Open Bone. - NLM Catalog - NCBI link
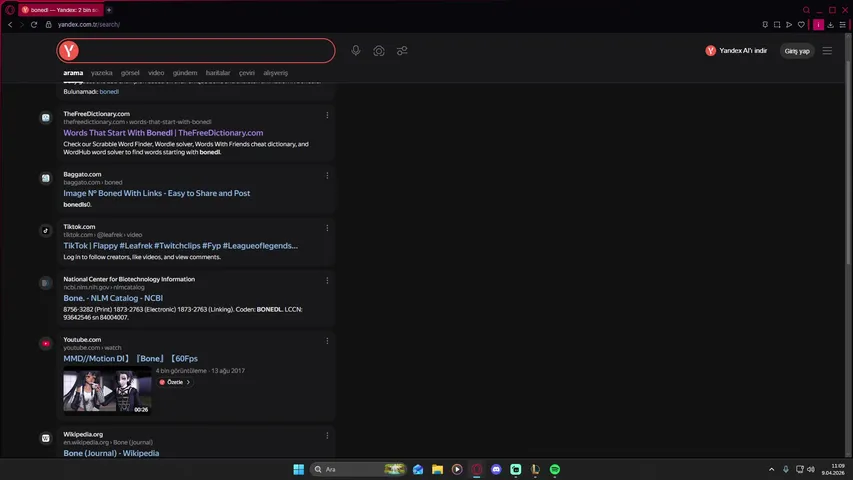This screenshot has width=853, height=480. click(x=113, y=298)
